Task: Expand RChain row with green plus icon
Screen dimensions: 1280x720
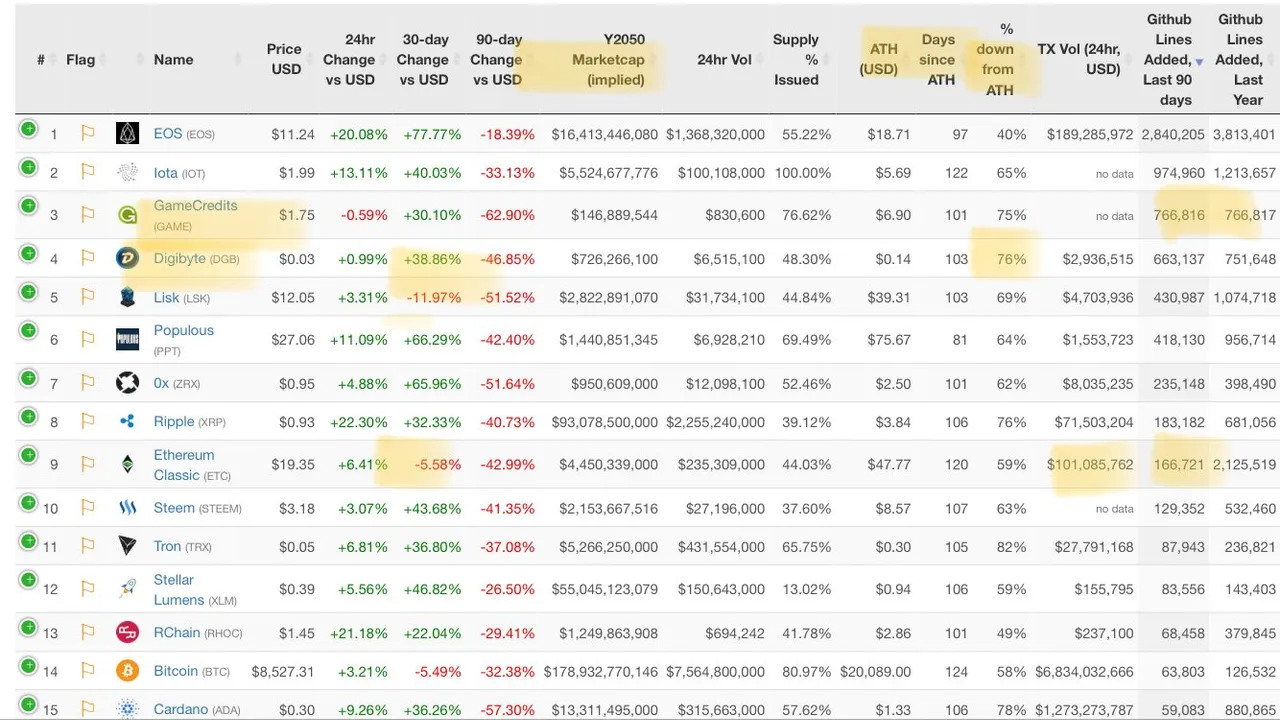Action: [x=28, y=626]
